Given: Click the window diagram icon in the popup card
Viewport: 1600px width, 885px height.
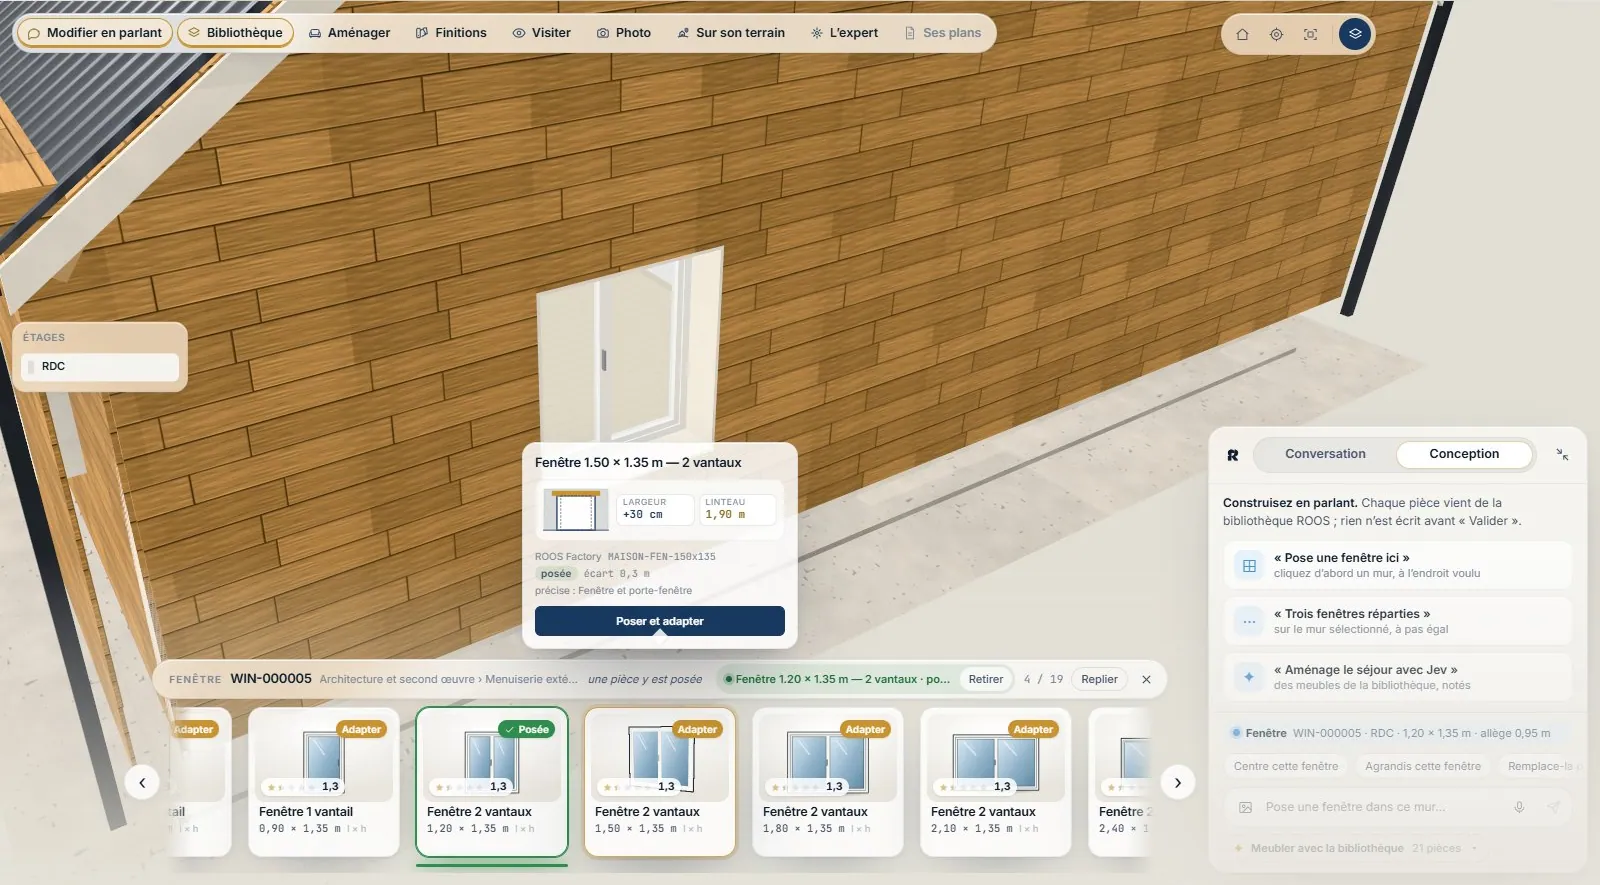Looking at the screenshot, I should click(575, 510).
